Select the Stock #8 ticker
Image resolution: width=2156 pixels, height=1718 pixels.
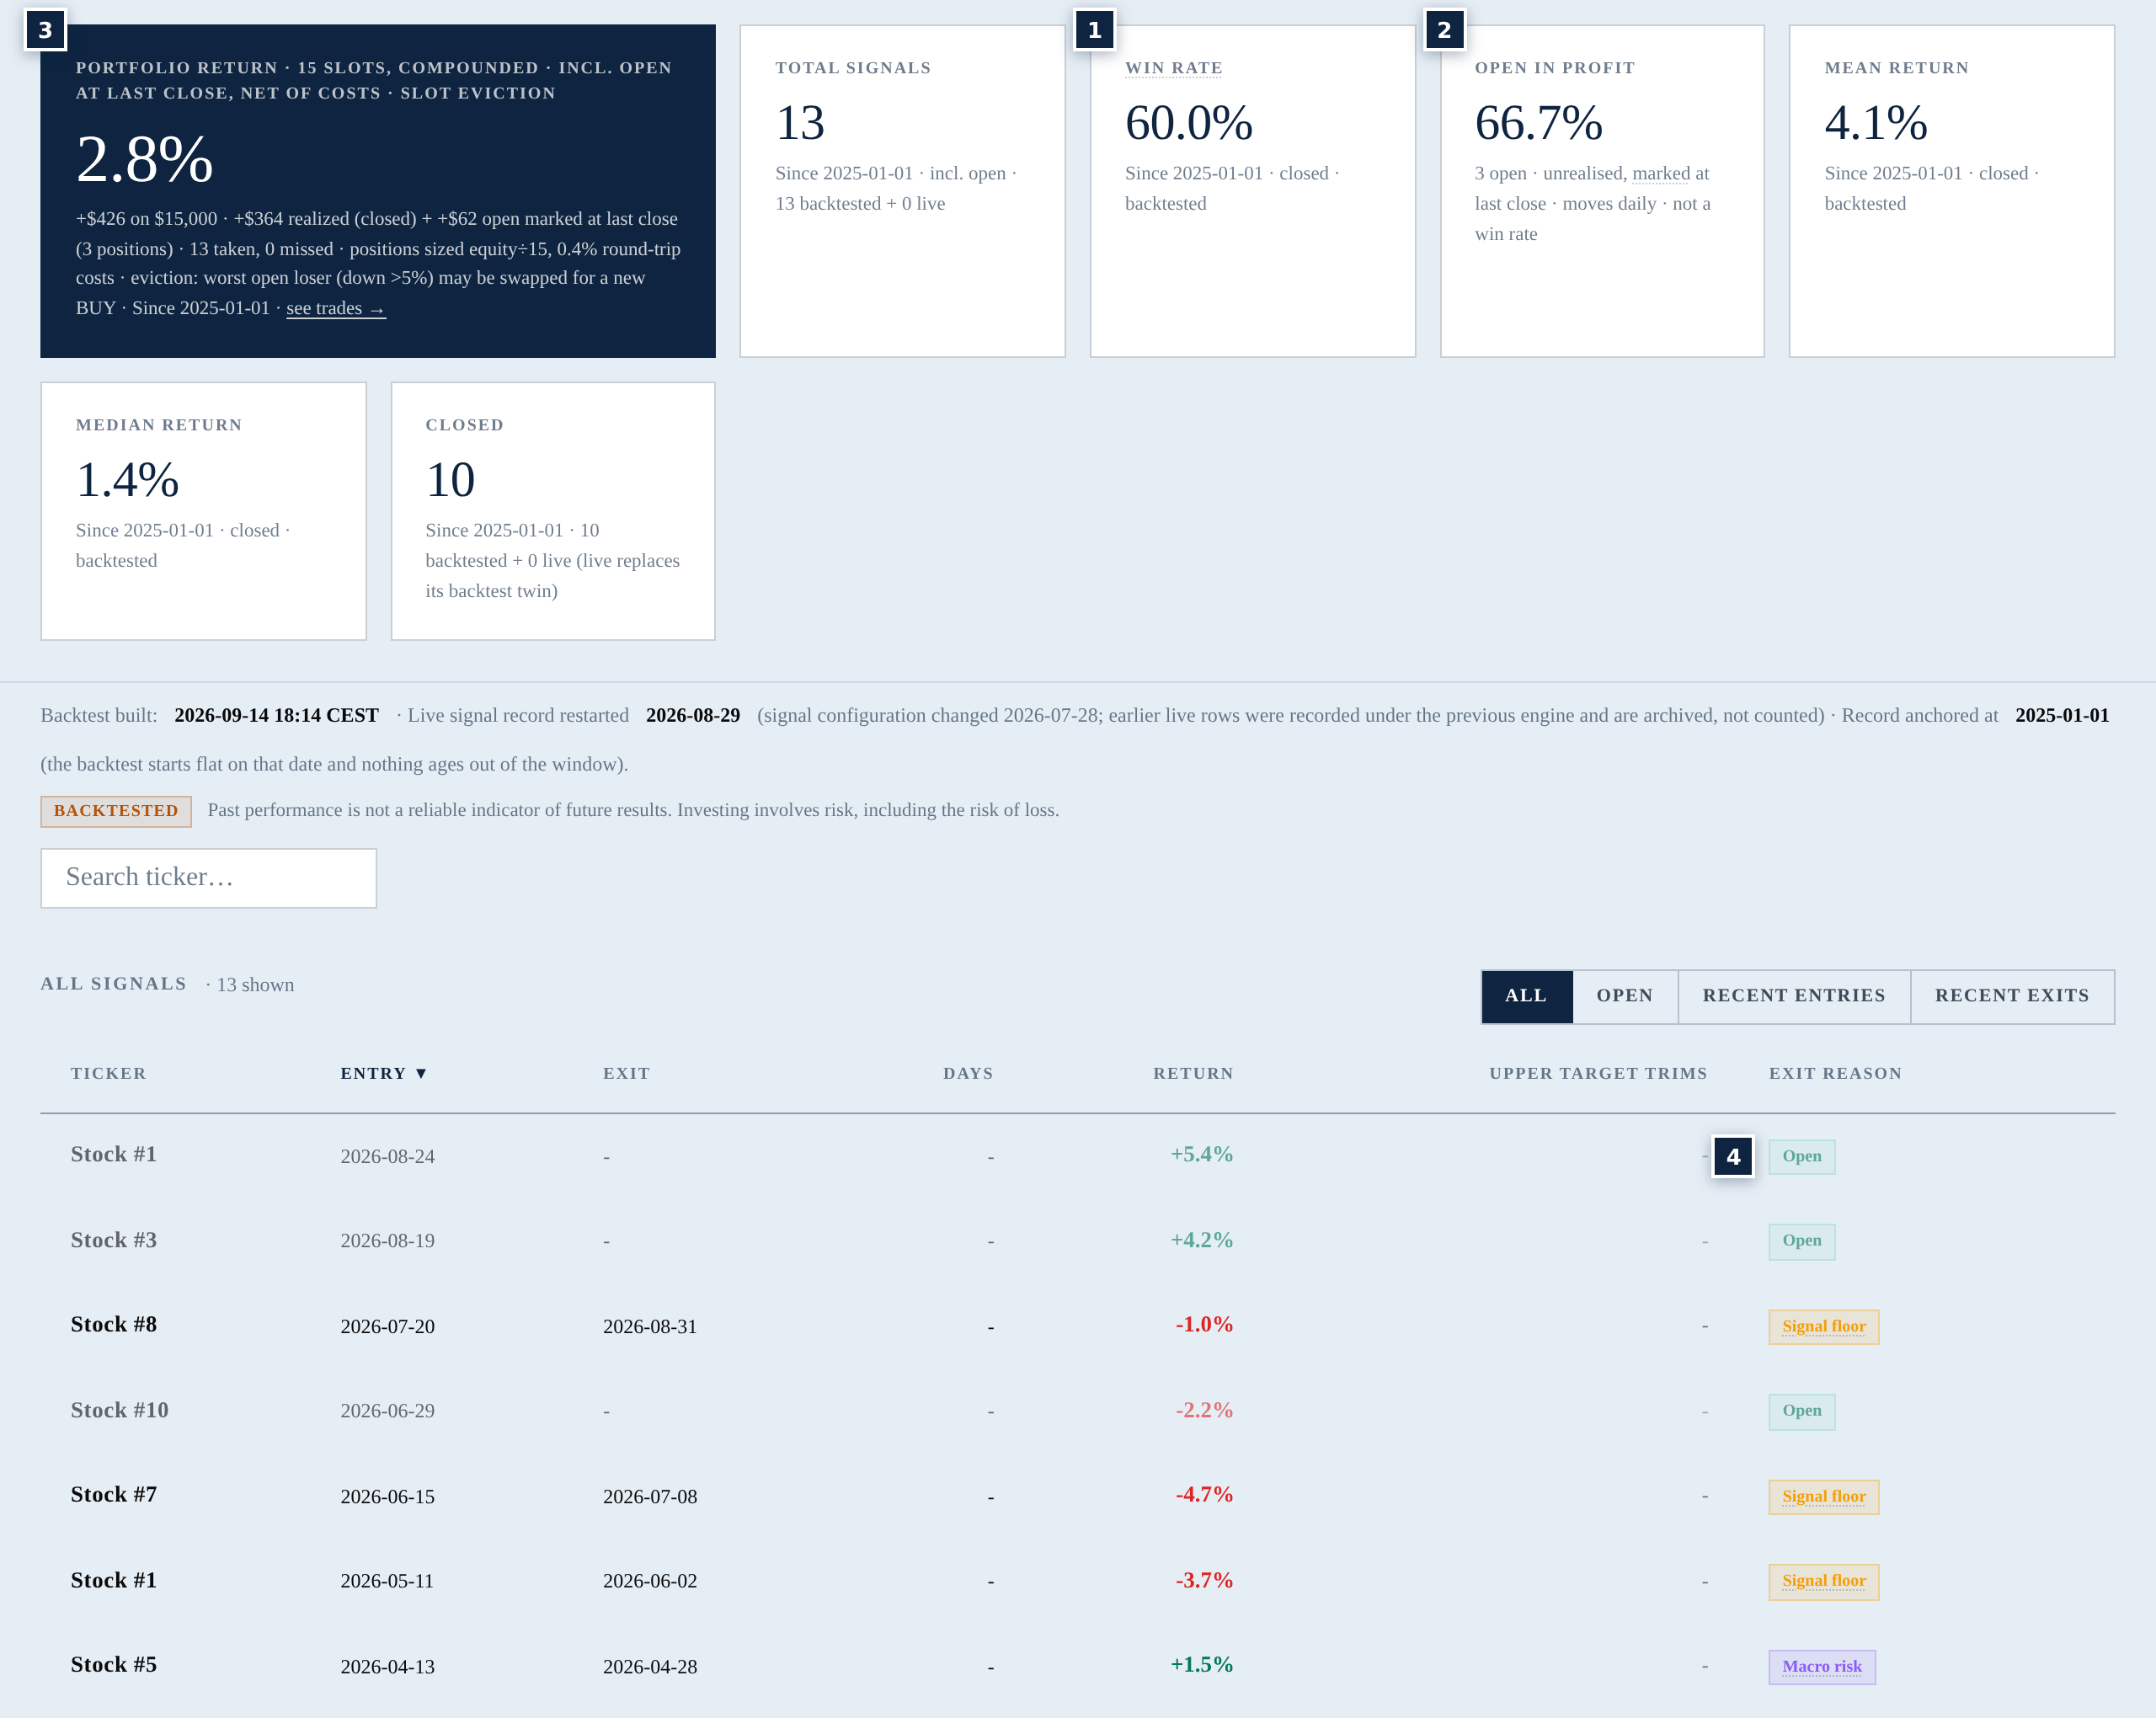click(x=113, y=1324)
